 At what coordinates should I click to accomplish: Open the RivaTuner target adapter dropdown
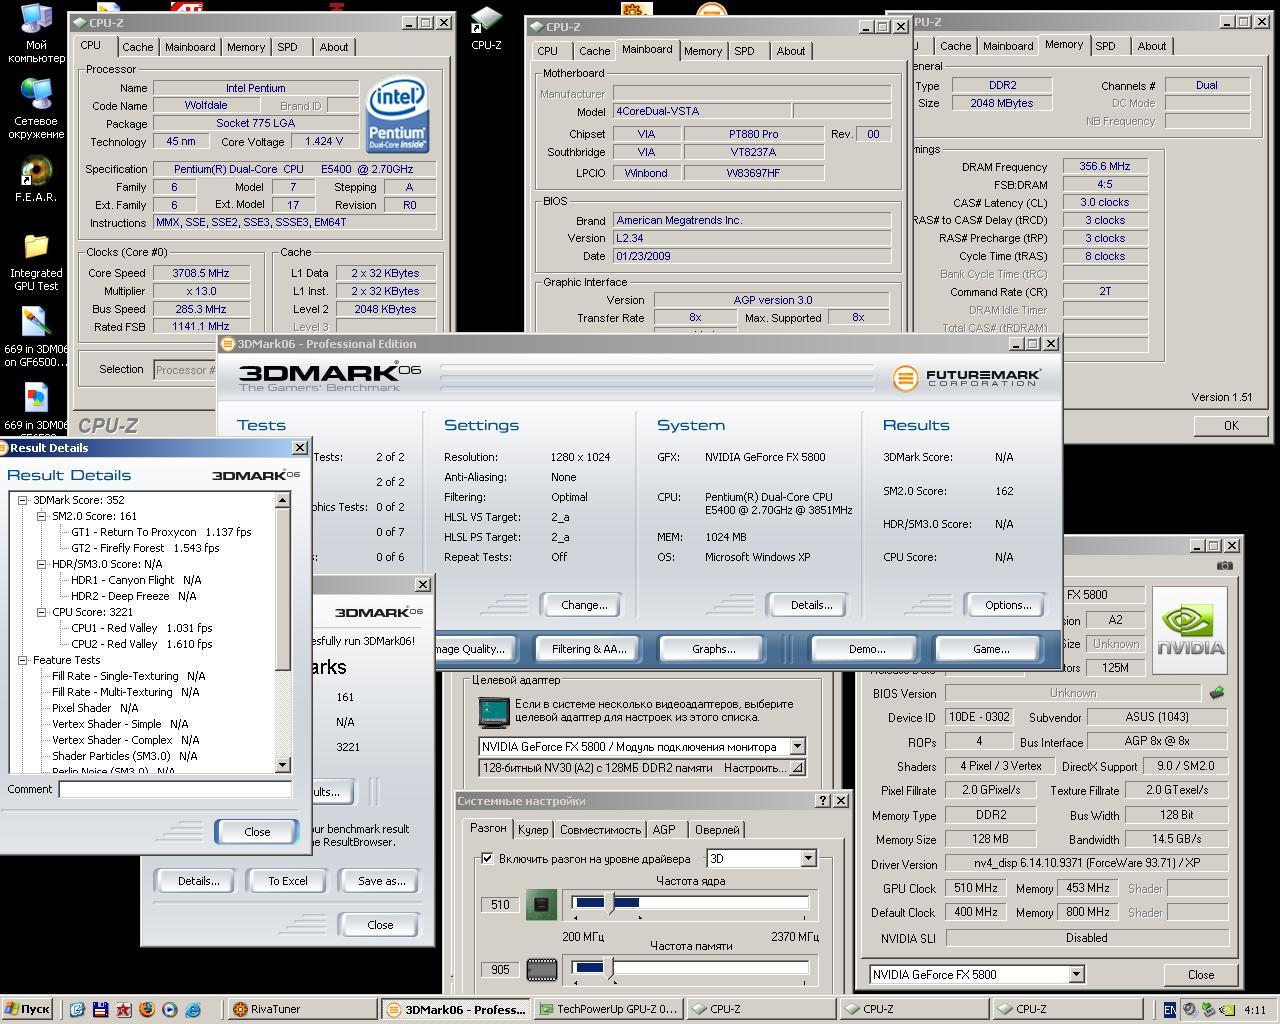(x=797, y=746)
